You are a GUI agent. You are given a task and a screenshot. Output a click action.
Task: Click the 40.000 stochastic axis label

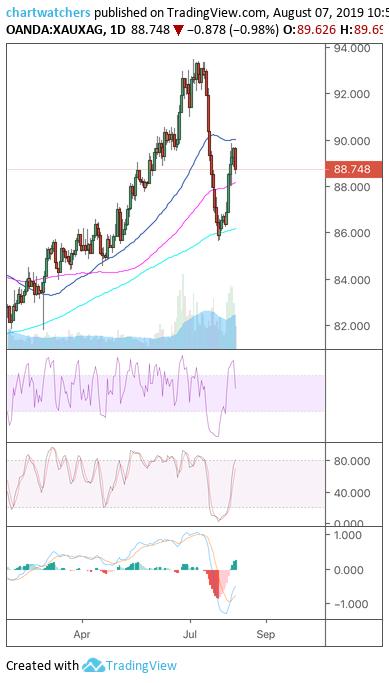click(x=351, y=493)
